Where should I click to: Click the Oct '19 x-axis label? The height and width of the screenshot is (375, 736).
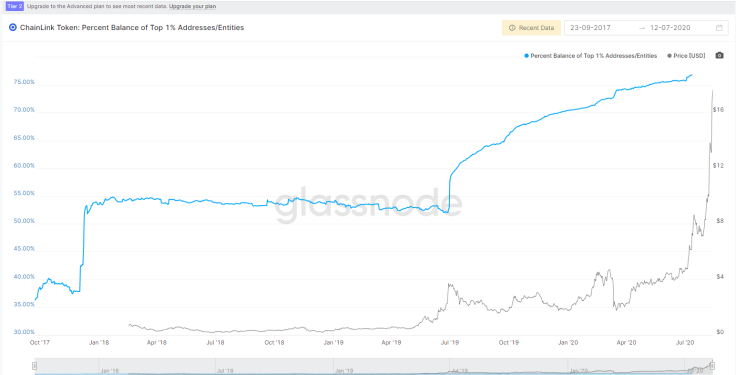point(509,343)
